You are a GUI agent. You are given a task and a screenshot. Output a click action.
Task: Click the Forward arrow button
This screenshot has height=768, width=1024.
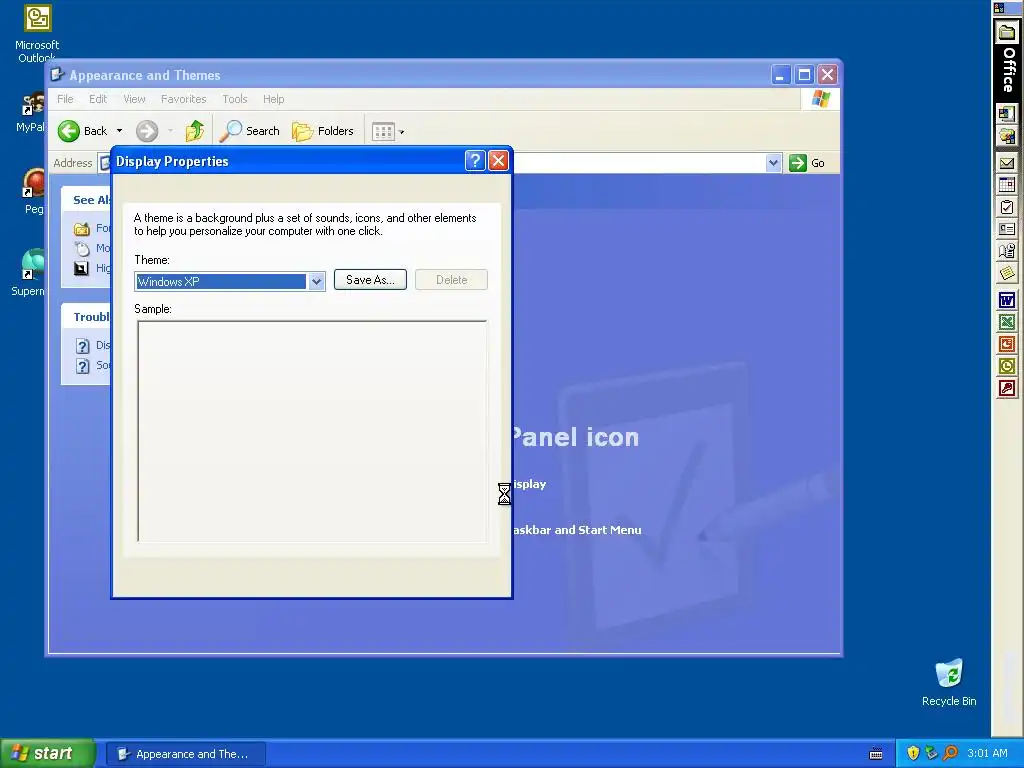[x=147, y=131]
